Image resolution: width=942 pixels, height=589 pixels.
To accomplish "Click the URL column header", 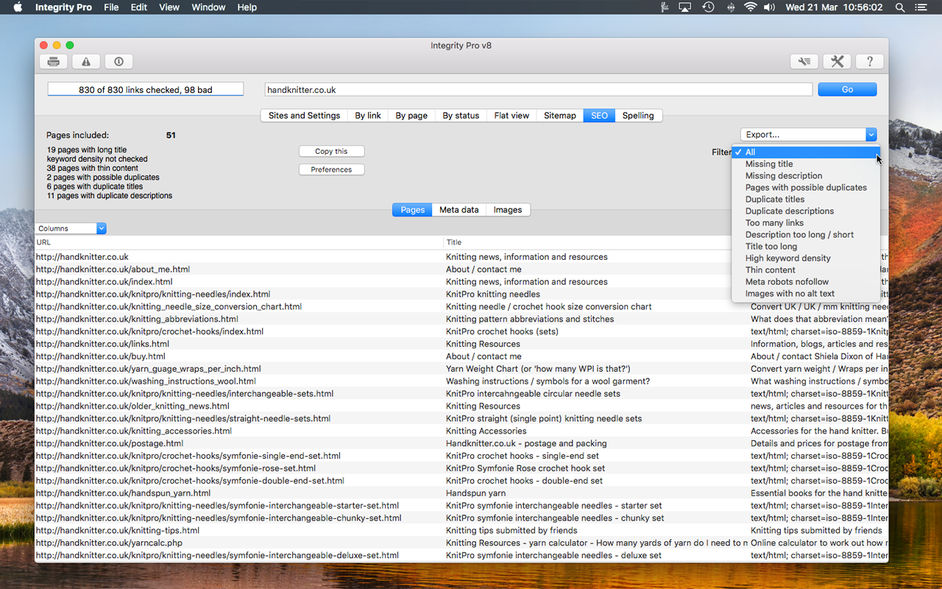I will (x=239, y=242).
